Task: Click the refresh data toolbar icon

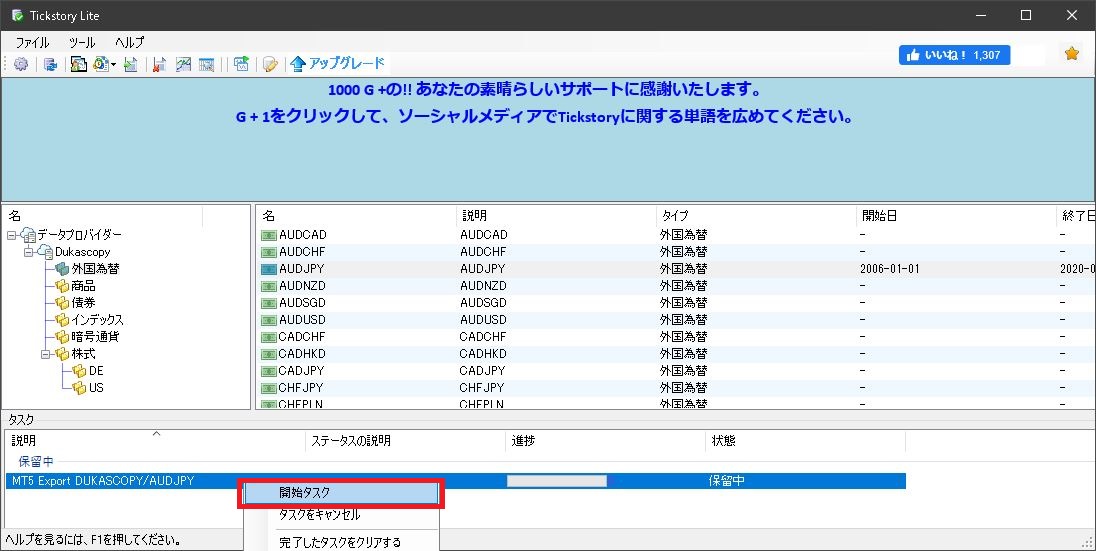Action: pyautogui.click(x=50, y=64)
